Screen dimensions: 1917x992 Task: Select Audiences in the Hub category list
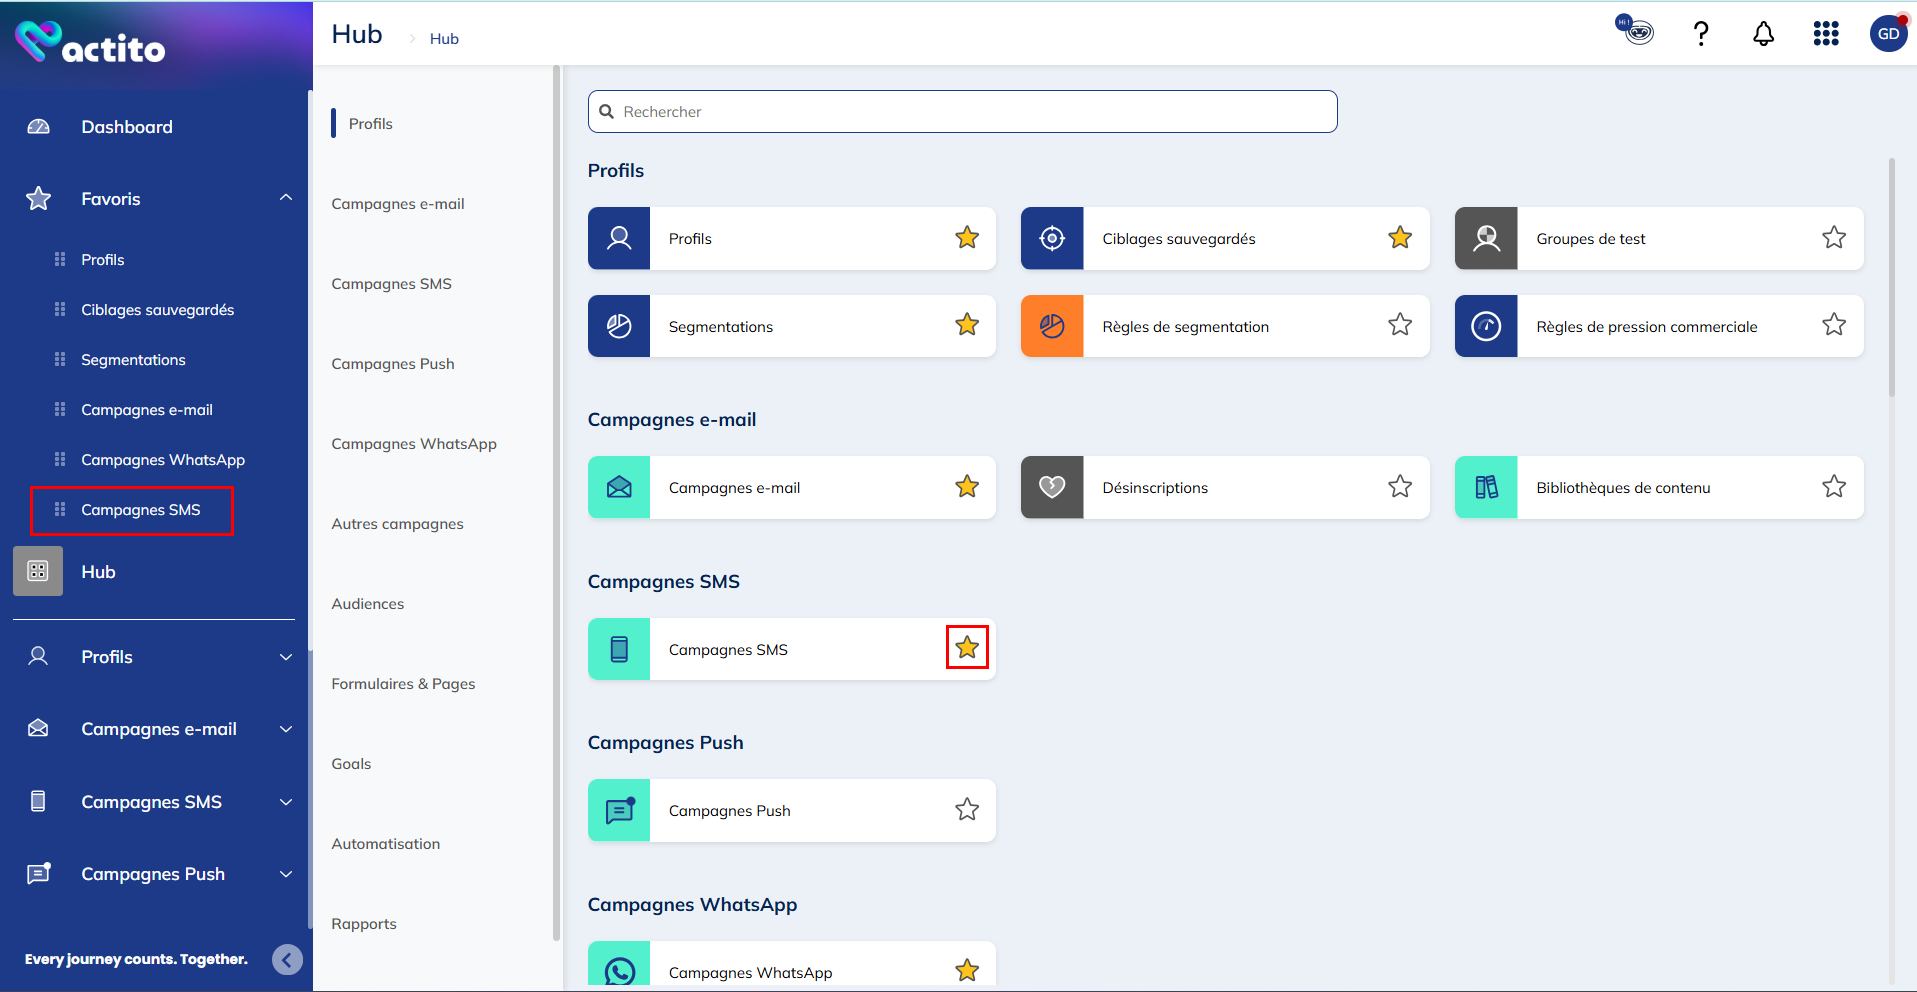(368, 604)
